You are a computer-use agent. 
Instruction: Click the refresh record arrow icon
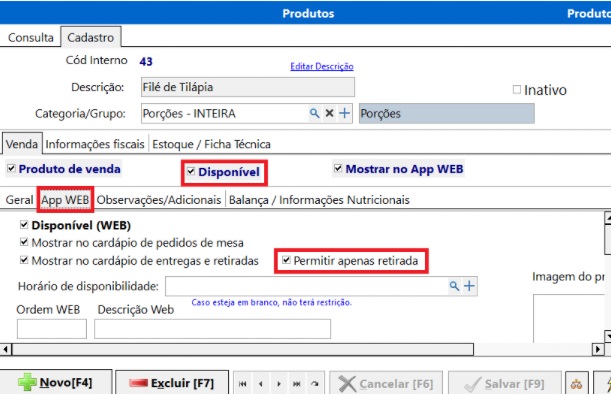[314, 384]
